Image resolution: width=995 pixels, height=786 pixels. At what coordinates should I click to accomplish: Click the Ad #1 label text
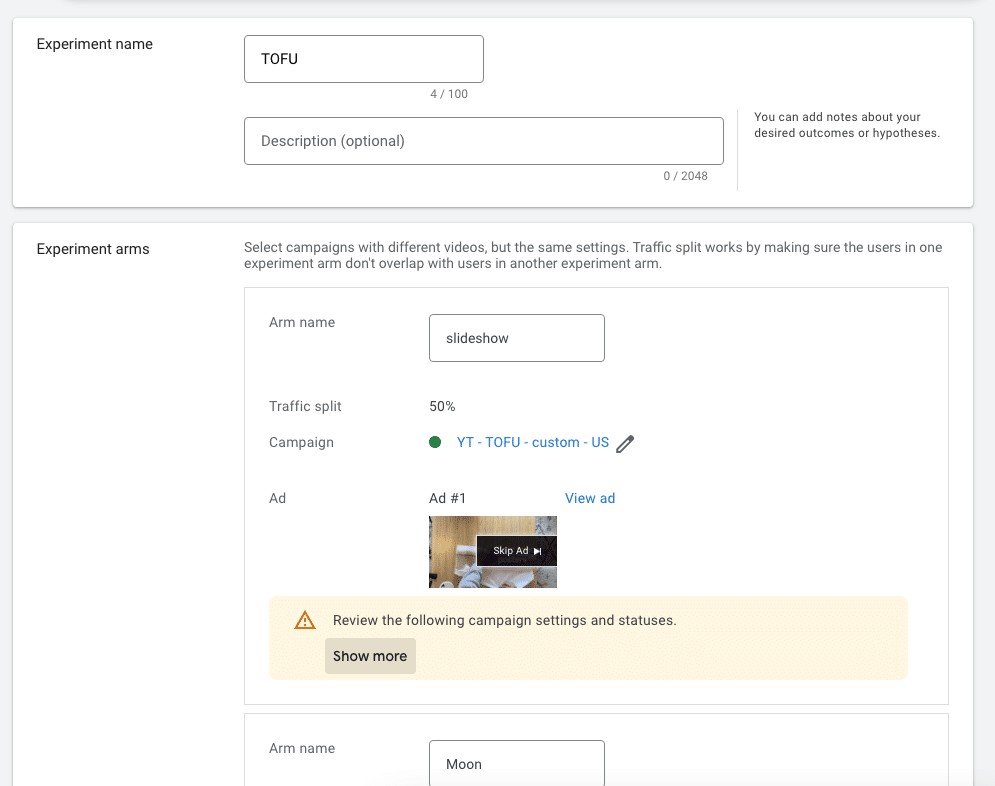coord(447,498)
